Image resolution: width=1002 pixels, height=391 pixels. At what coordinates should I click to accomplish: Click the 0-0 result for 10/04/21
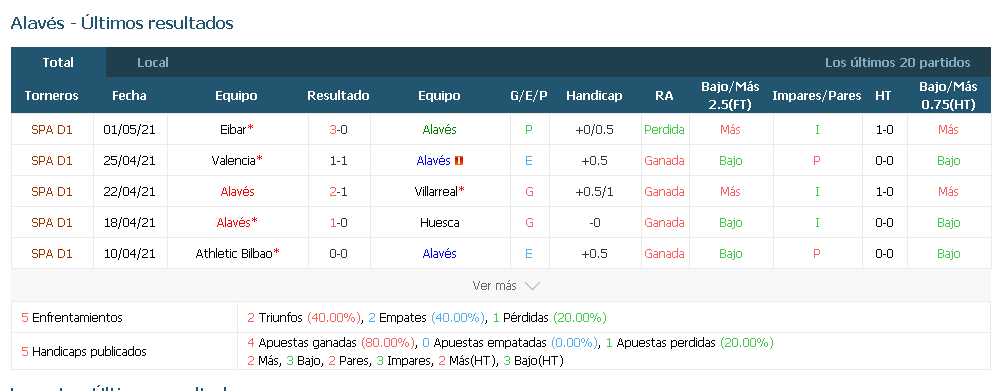(339, 254)
